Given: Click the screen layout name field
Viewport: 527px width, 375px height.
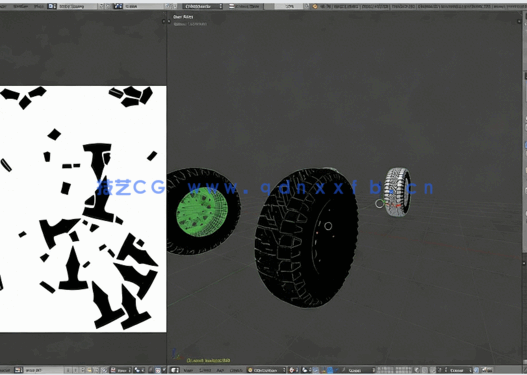Looking at the screenshot, I should 77,6.
